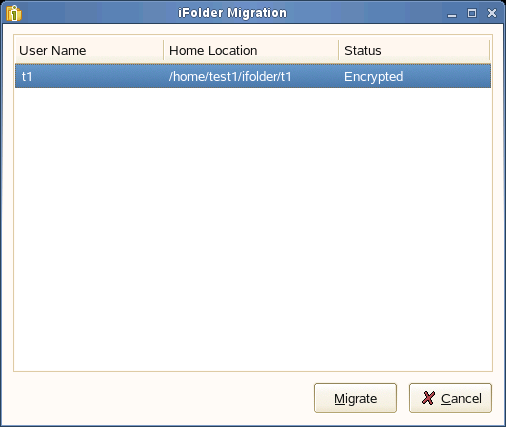Sort by the Status column header

[414, 50]
